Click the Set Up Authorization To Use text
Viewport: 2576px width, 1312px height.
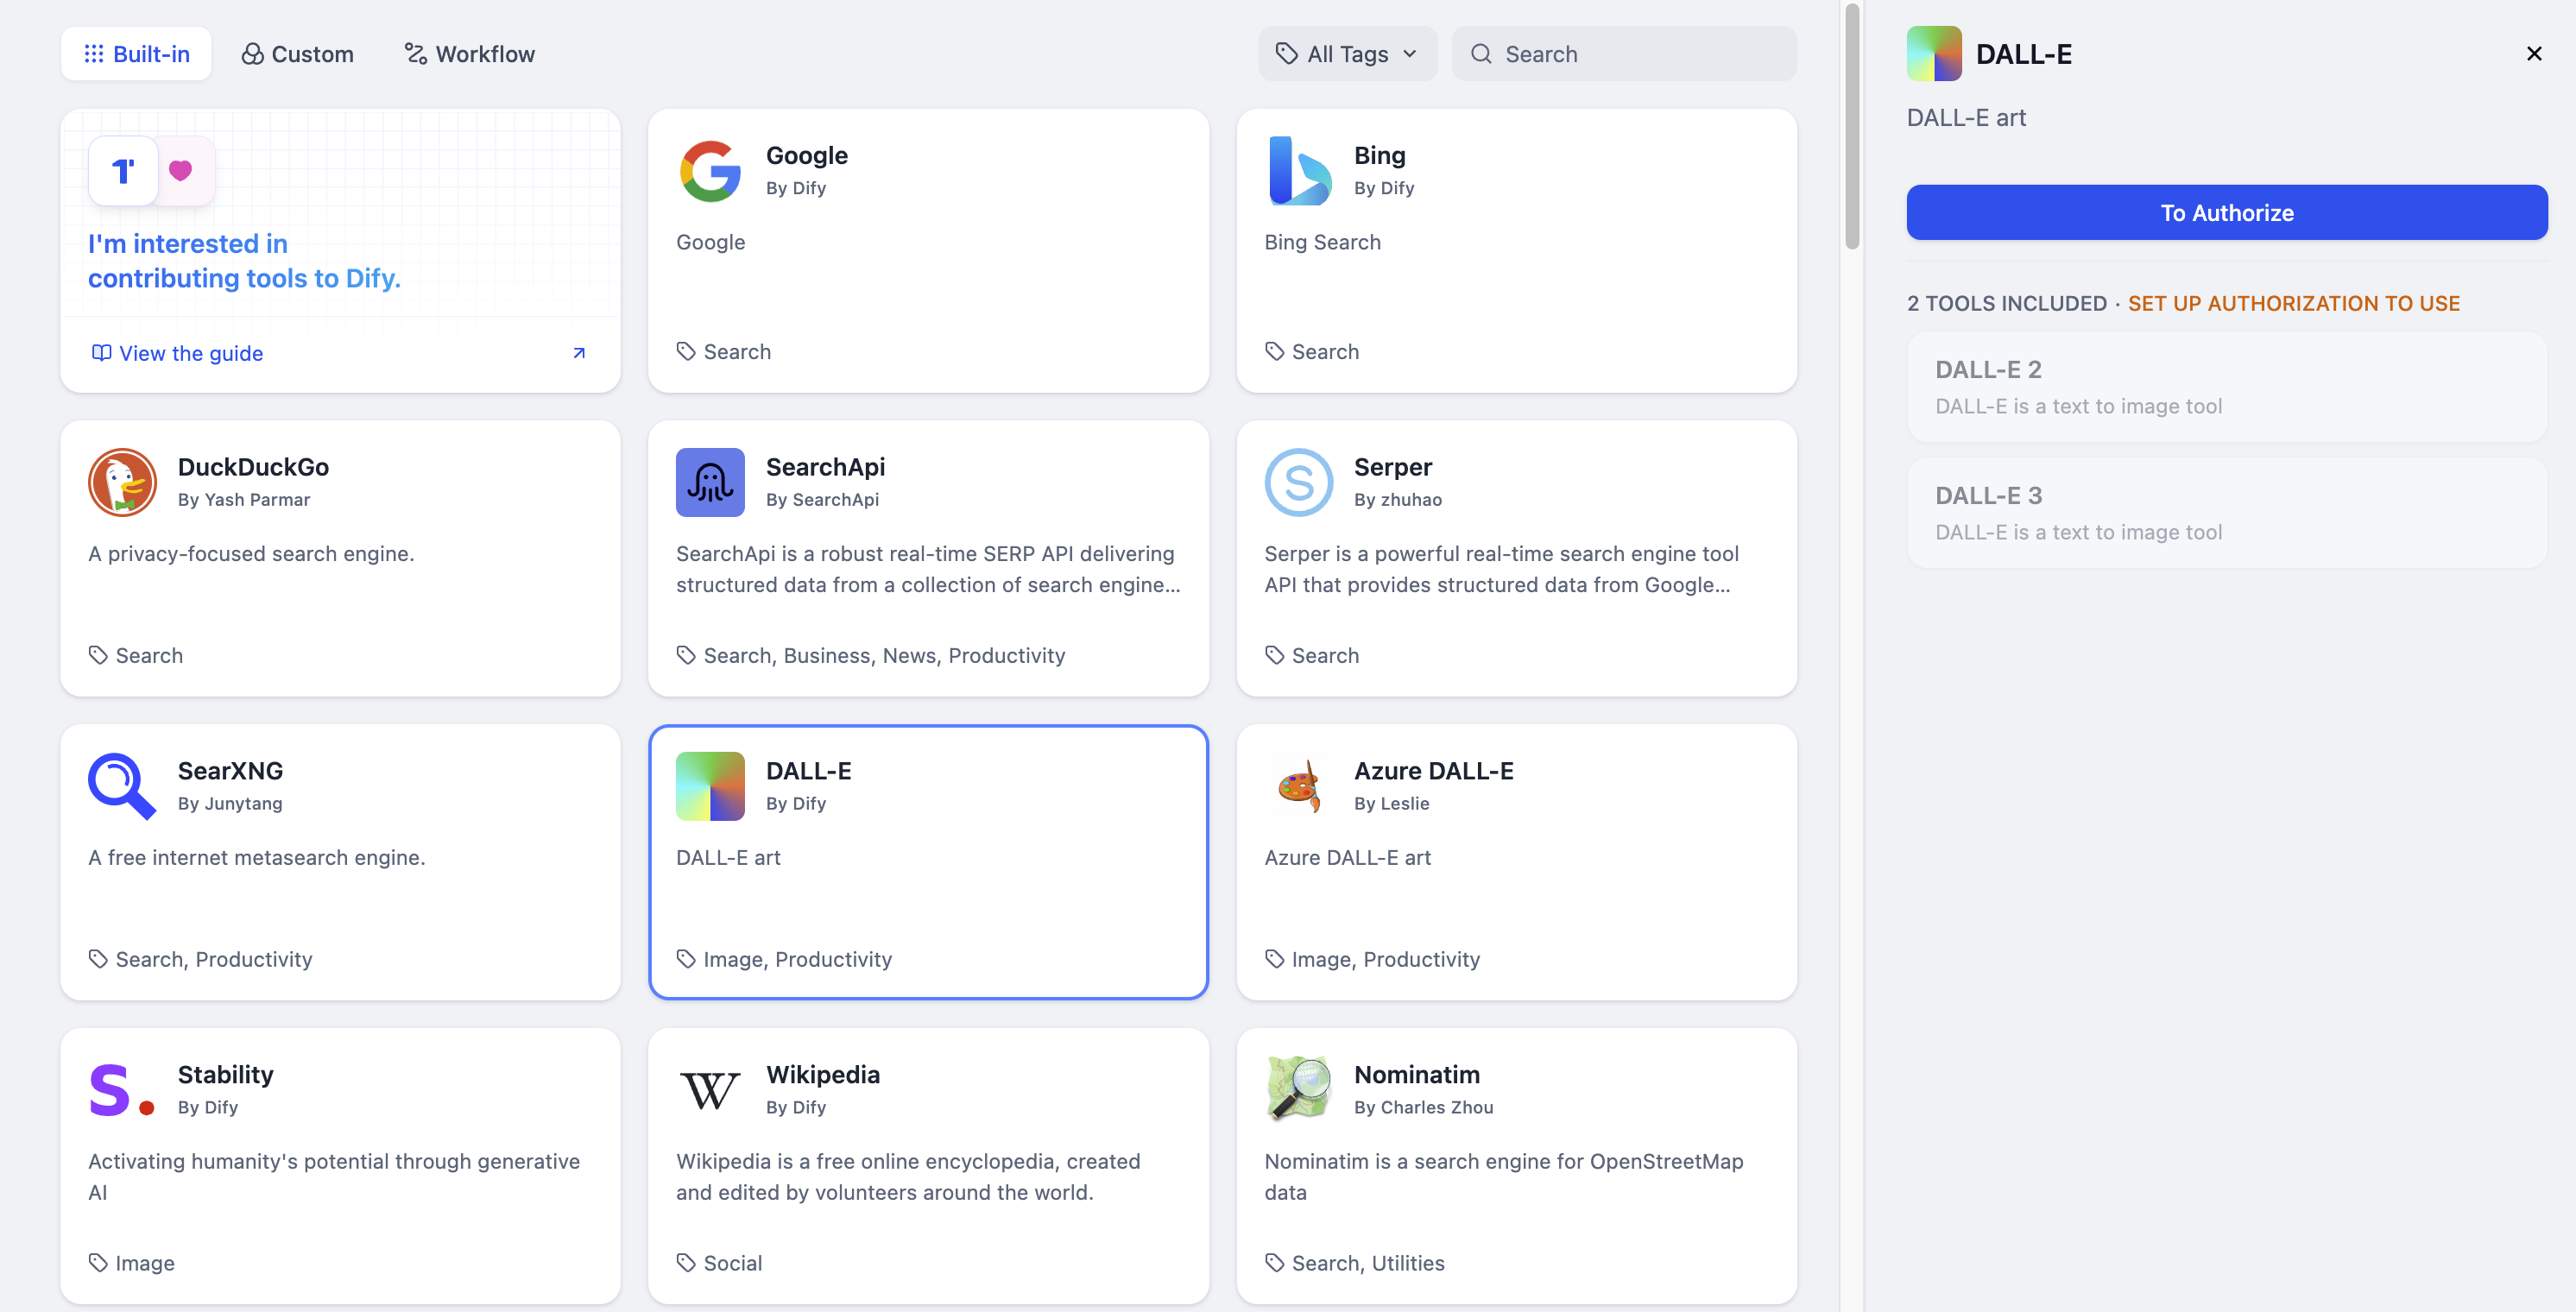2293,303
